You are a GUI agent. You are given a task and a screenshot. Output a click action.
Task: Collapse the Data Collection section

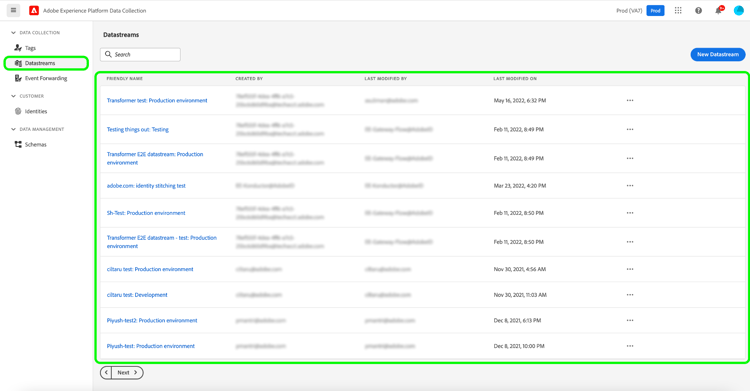coord(13,33)
